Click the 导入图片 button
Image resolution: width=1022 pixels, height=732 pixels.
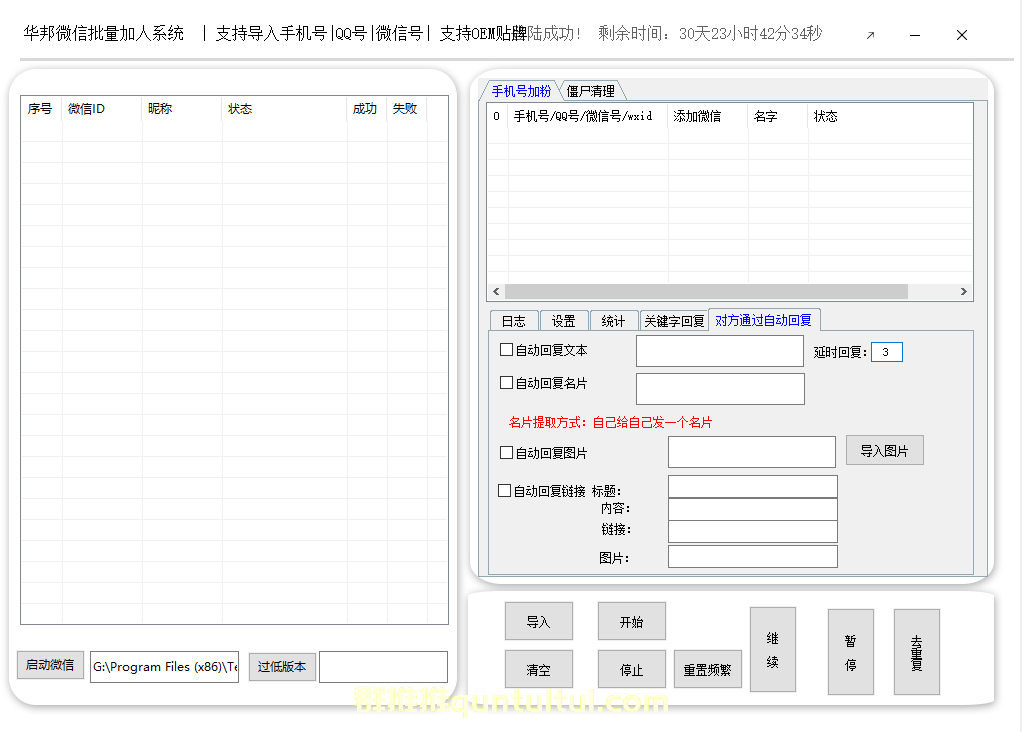(884, 450)
